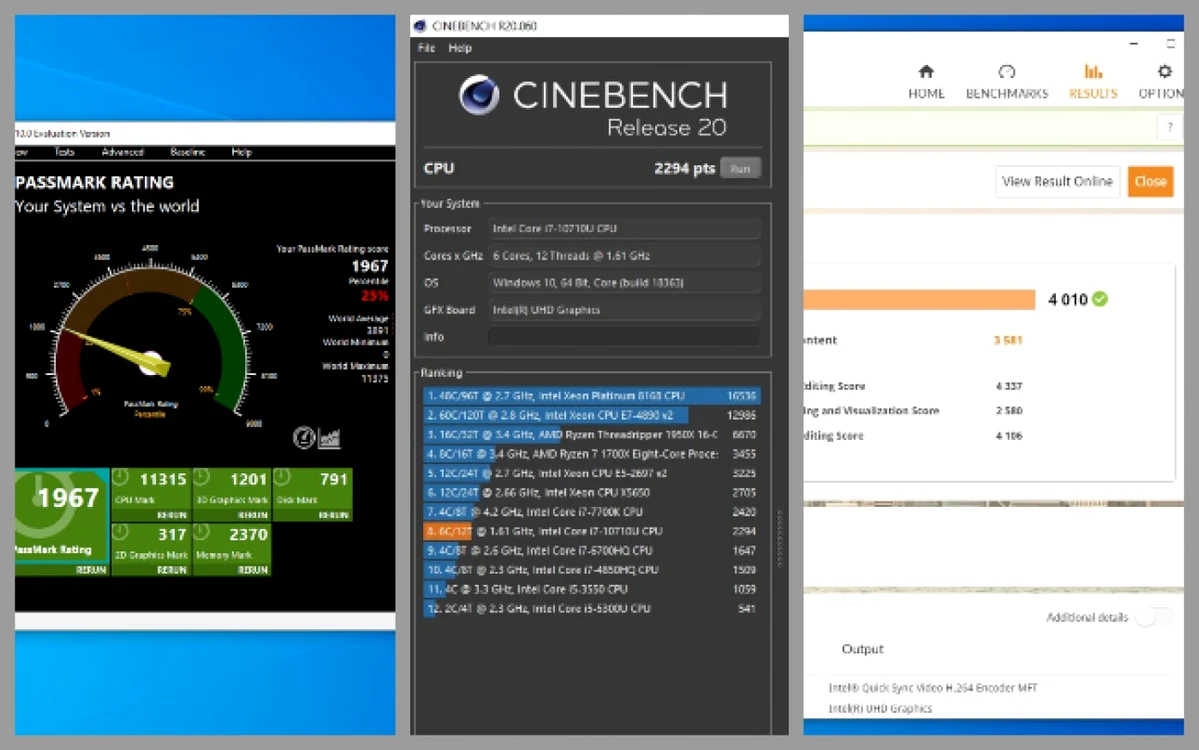This screenshot has width=1199, height=750.
Task: Rerun the overall PassMark Rating test
Action: (x=91, y=570)
